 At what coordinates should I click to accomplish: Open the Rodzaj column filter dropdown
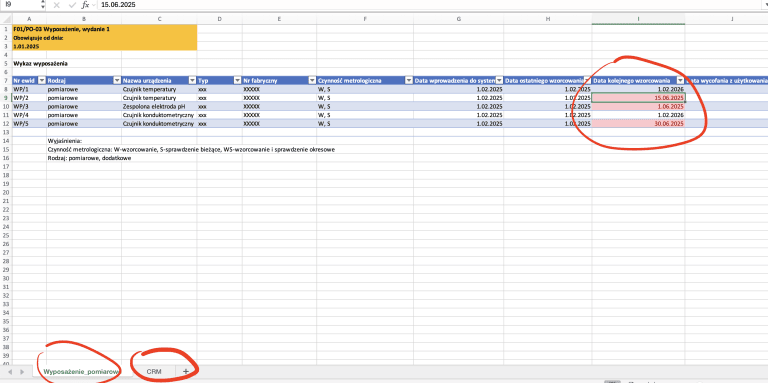click(117, 80)
